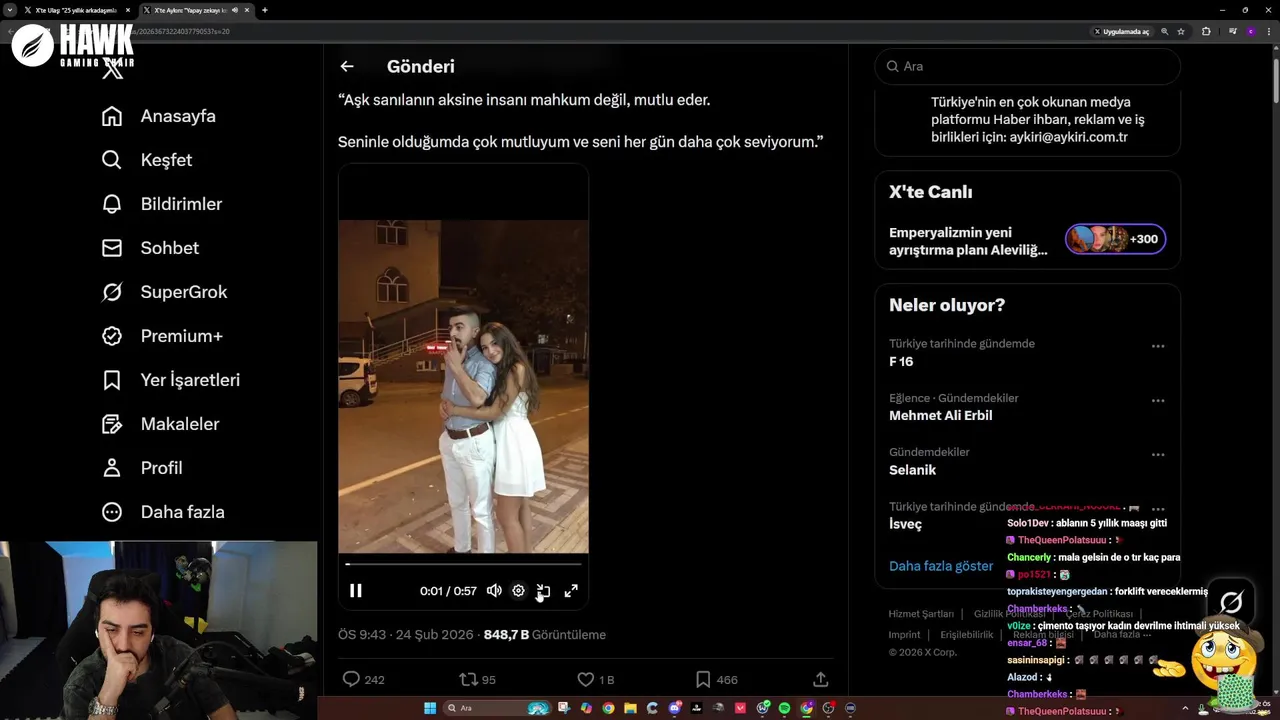This screenshot has height=720, width=1280.
Task: Click the Makaleler sidebar icon
Action: pos(112,424)
